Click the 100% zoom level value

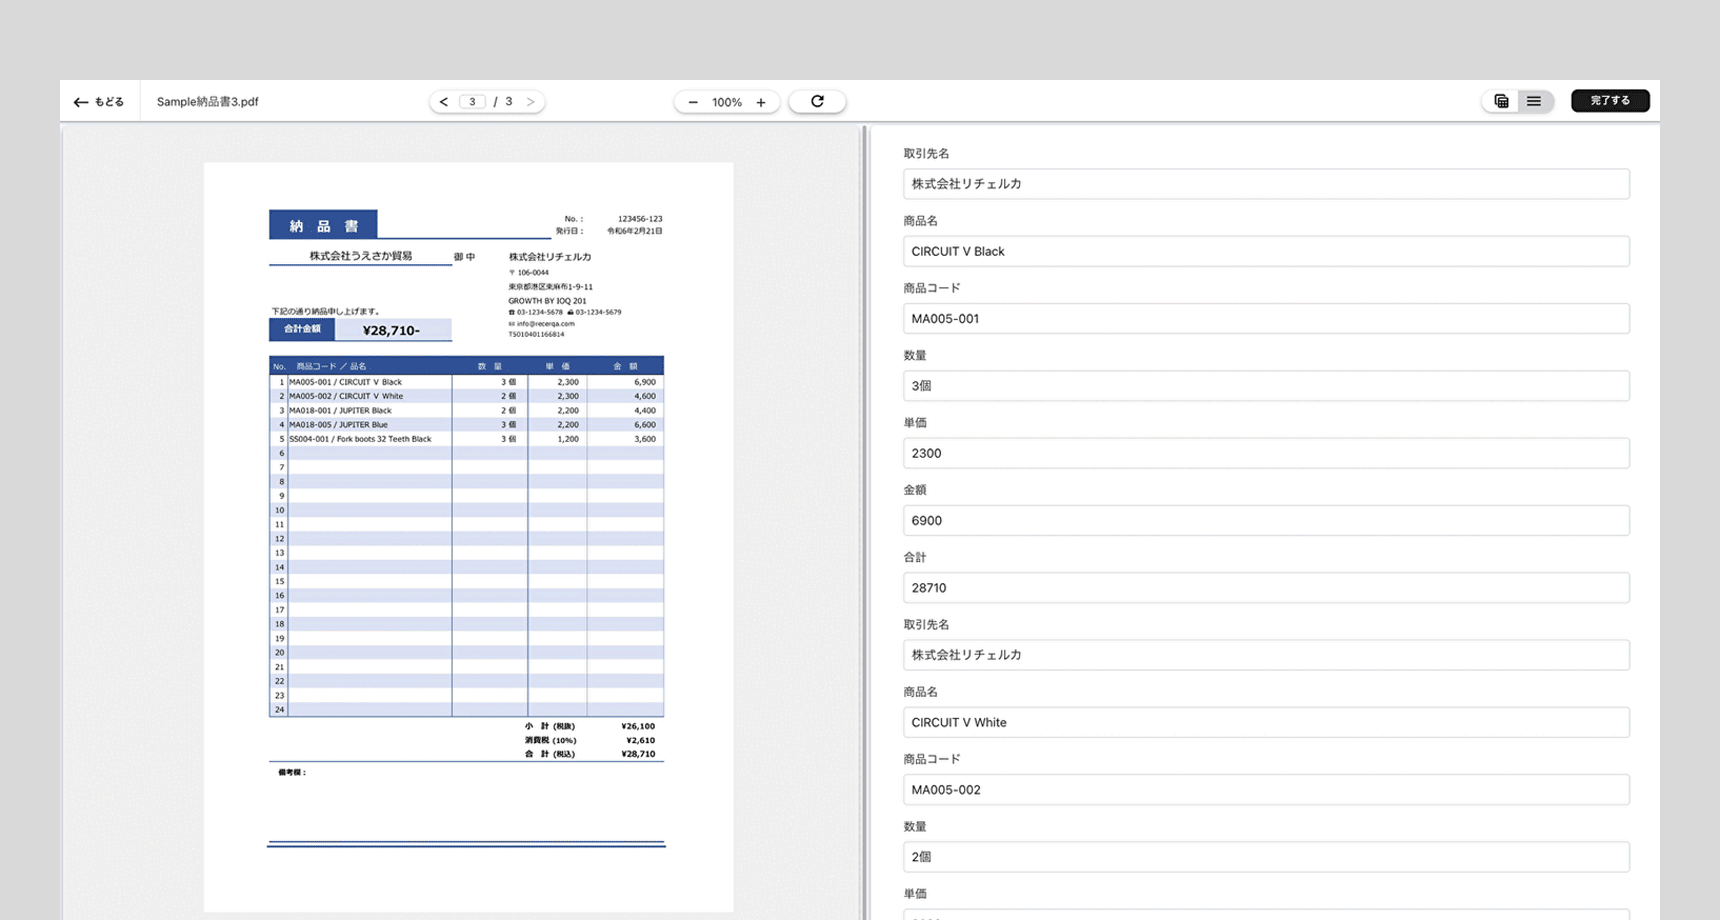pos(727,102)
